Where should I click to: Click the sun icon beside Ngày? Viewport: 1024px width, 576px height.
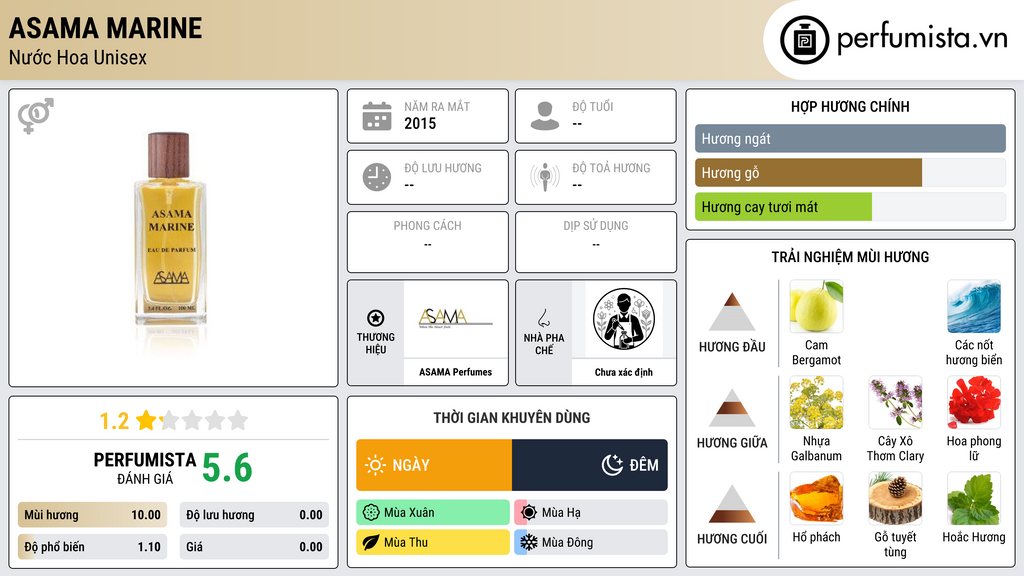pyautogui.click(x=375, y=465)
